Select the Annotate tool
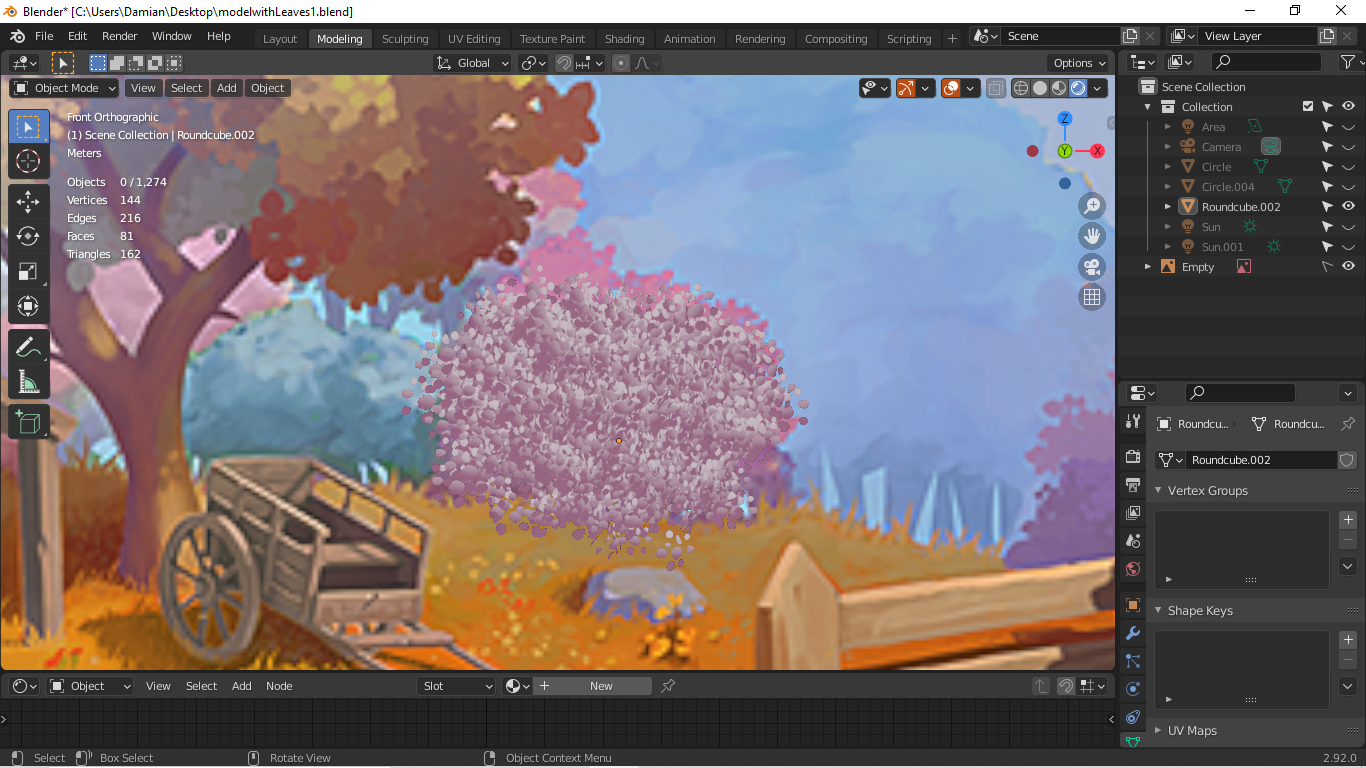Image resolution: width=1366 pixels, height=768 pixels. [x=28, y=348]
